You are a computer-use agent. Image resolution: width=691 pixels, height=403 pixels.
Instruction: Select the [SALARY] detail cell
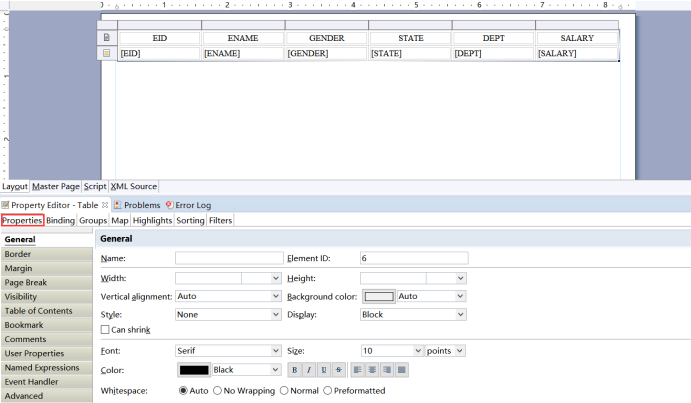tap(577, 53)
